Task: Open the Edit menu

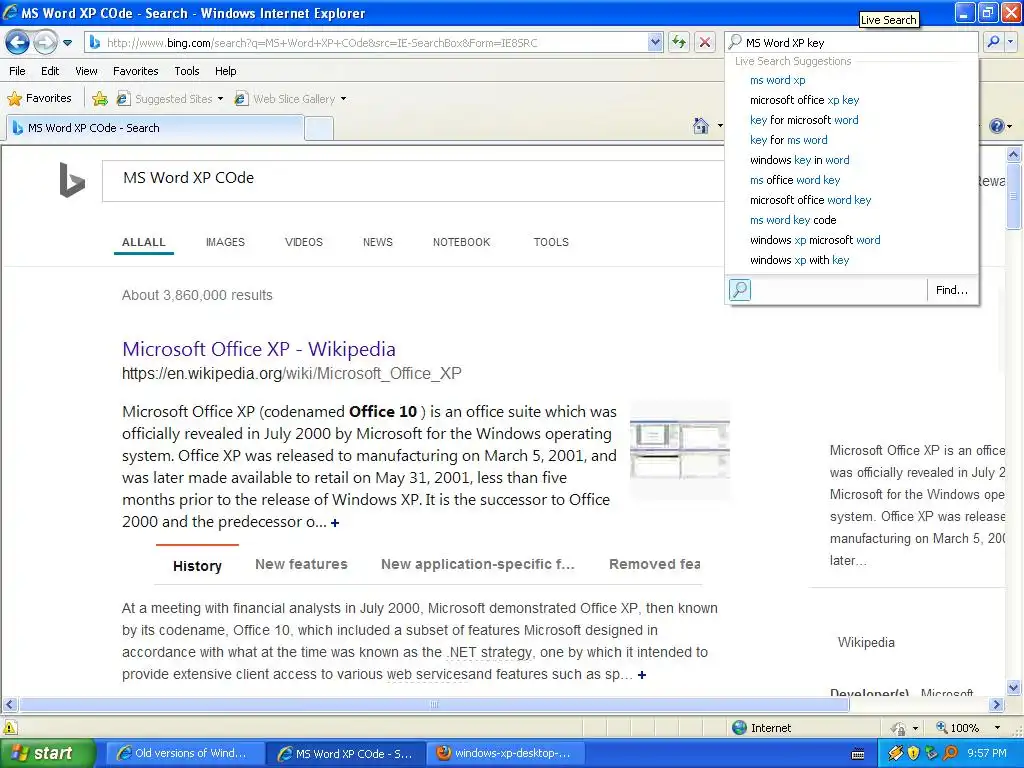Action: coord(50,71)
